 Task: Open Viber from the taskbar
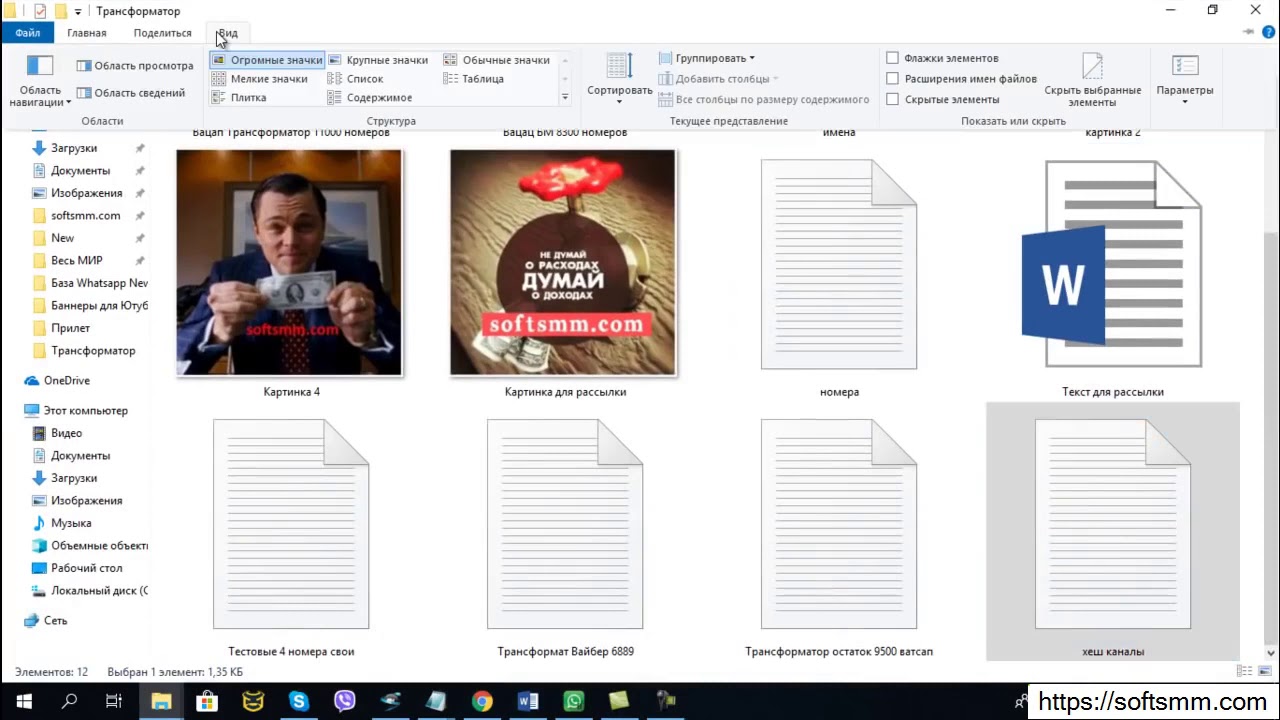pyautogui.click(x=345, y=701)
